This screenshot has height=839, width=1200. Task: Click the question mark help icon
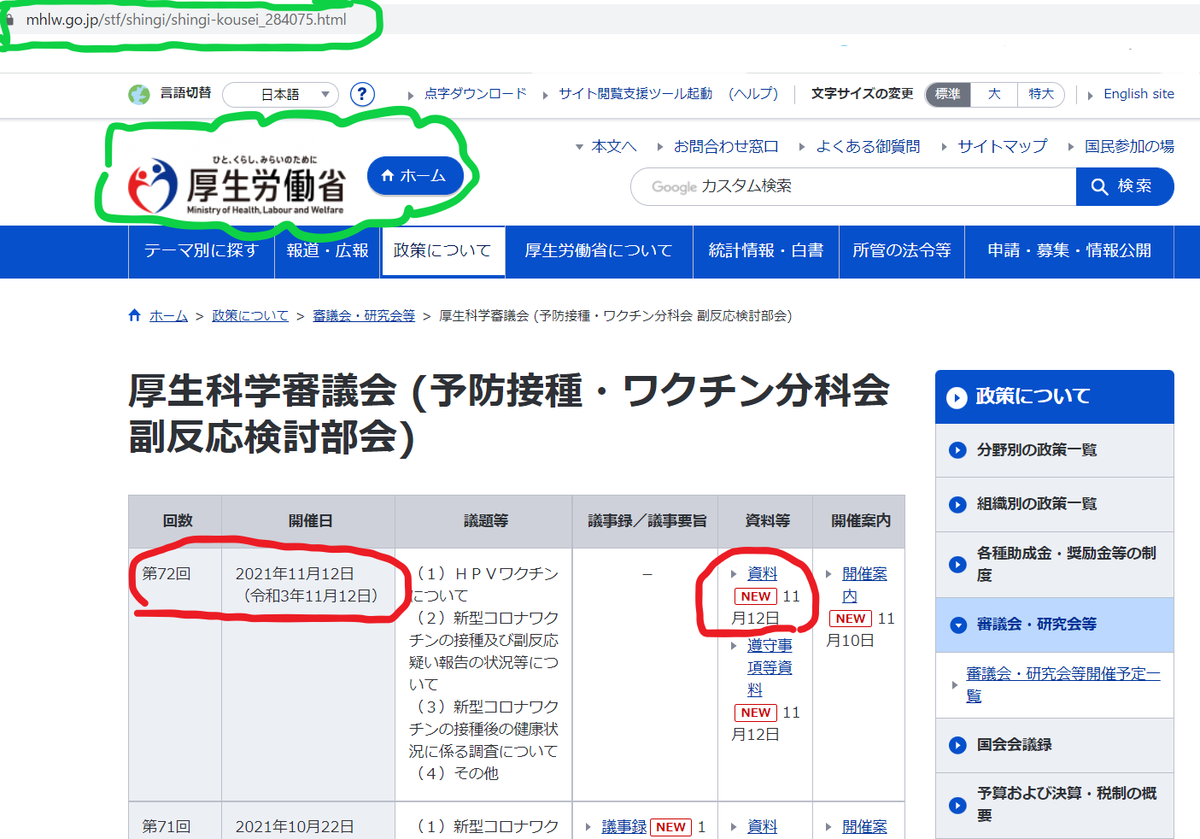[x=362, y=94]
